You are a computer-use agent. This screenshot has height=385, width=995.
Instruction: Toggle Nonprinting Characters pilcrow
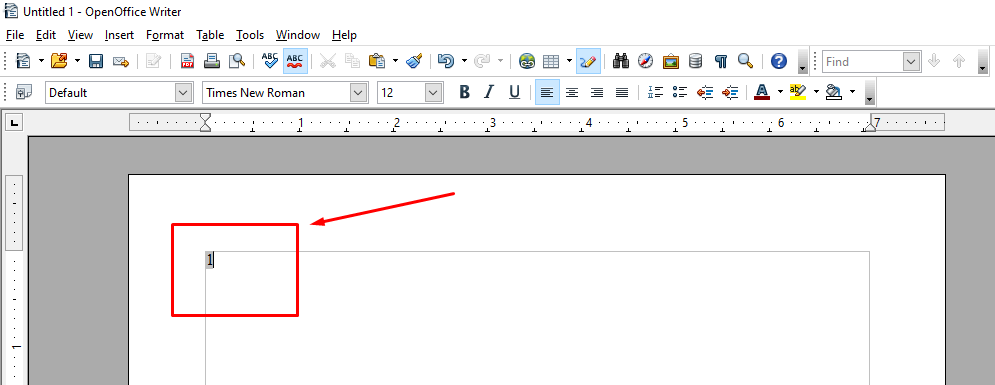[720, 61]
